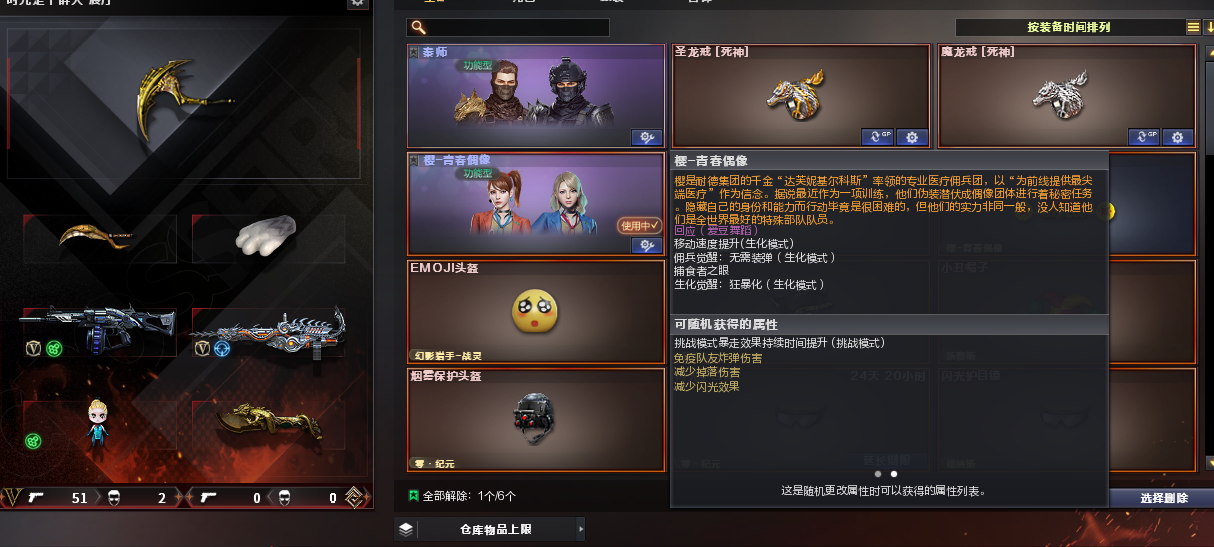
Task: Click the GP renew icon on 圣龙戒 [死神] card
Action: tap(877, 137)
